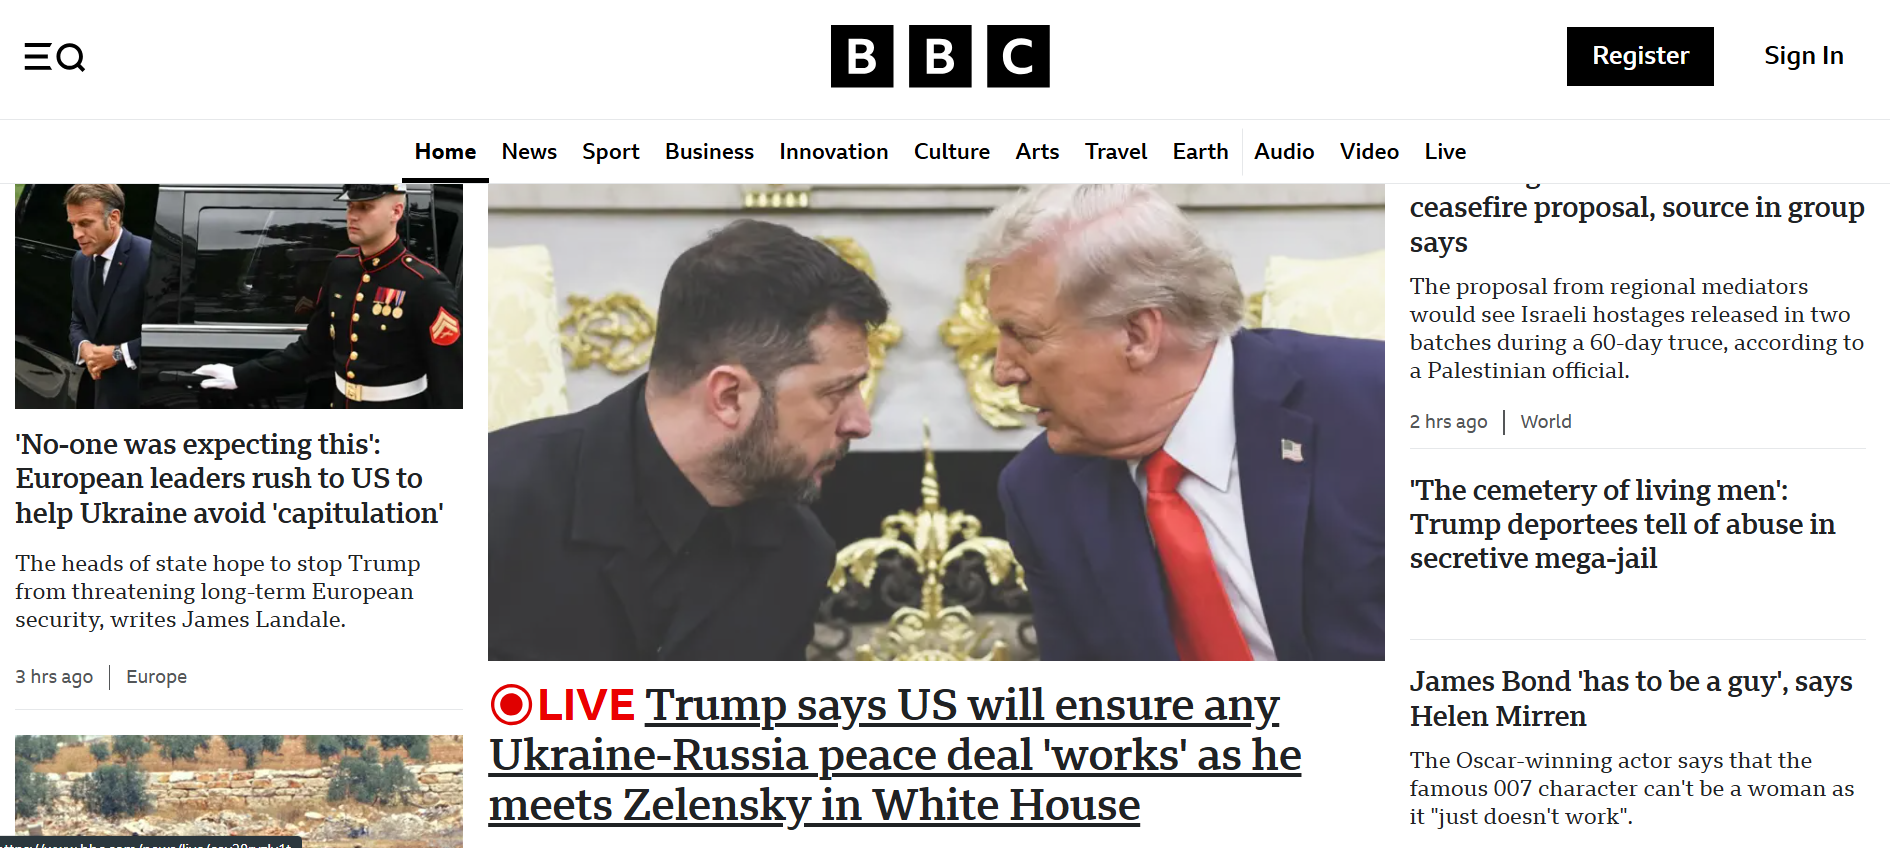Screen dimensions: 1890x848
Task: Open the Culture menu item
Action: tap(951, 151)
